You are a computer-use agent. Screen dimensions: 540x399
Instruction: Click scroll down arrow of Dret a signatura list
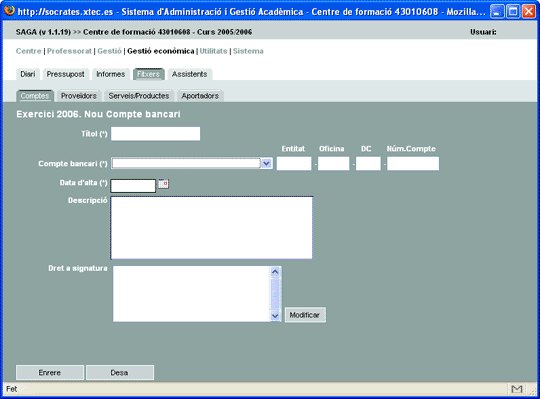pyautogui.click(x=275, y=315)
